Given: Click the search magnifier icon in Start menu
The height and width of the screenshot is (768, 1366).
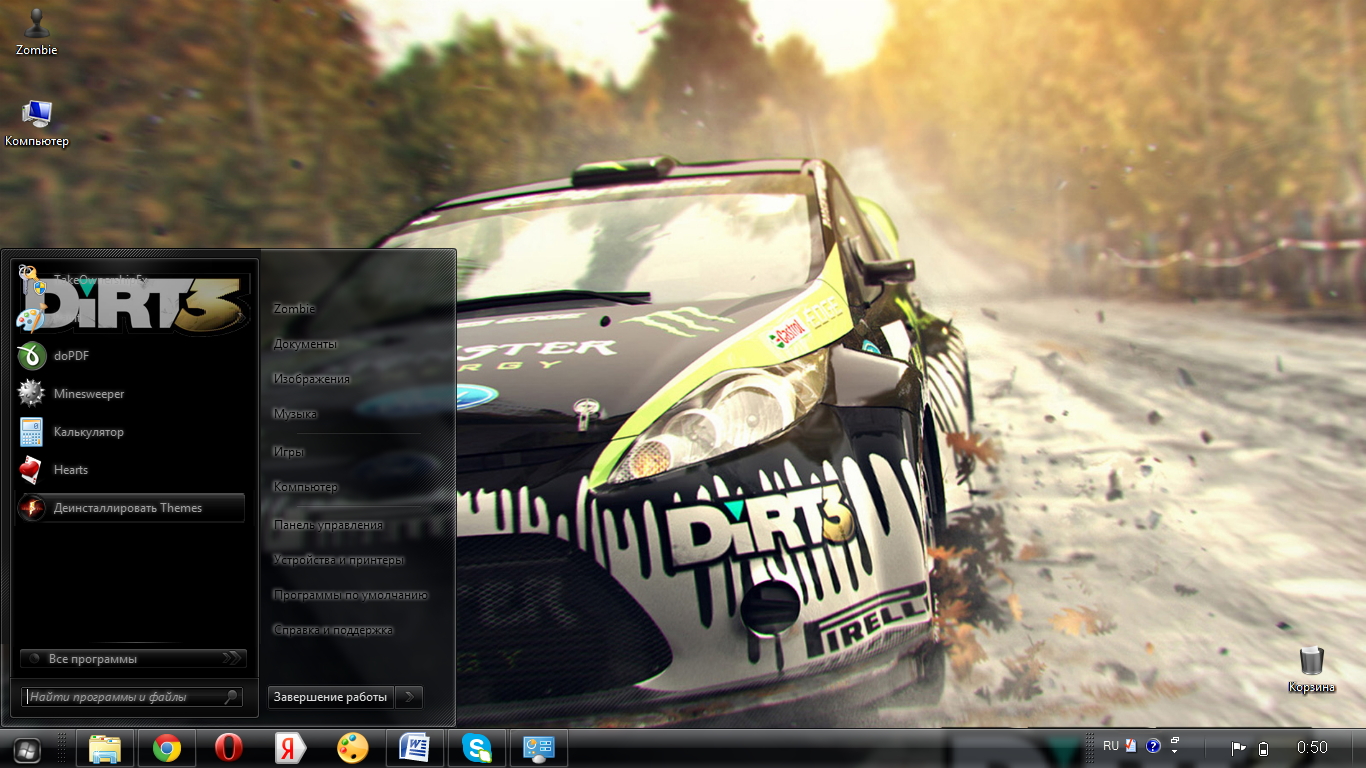Looking at the screenshot, I should pos(231,697).
